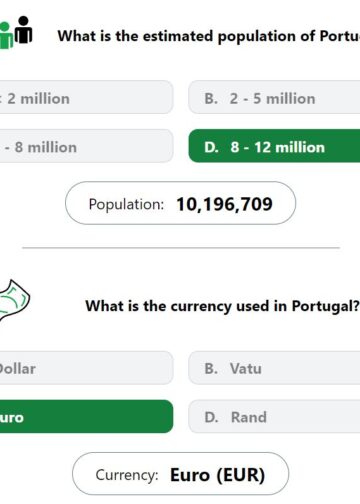This screenshot has height=504, width=360.
Task: Click the Population 10,196,709 result box
Action: (180, 203)
